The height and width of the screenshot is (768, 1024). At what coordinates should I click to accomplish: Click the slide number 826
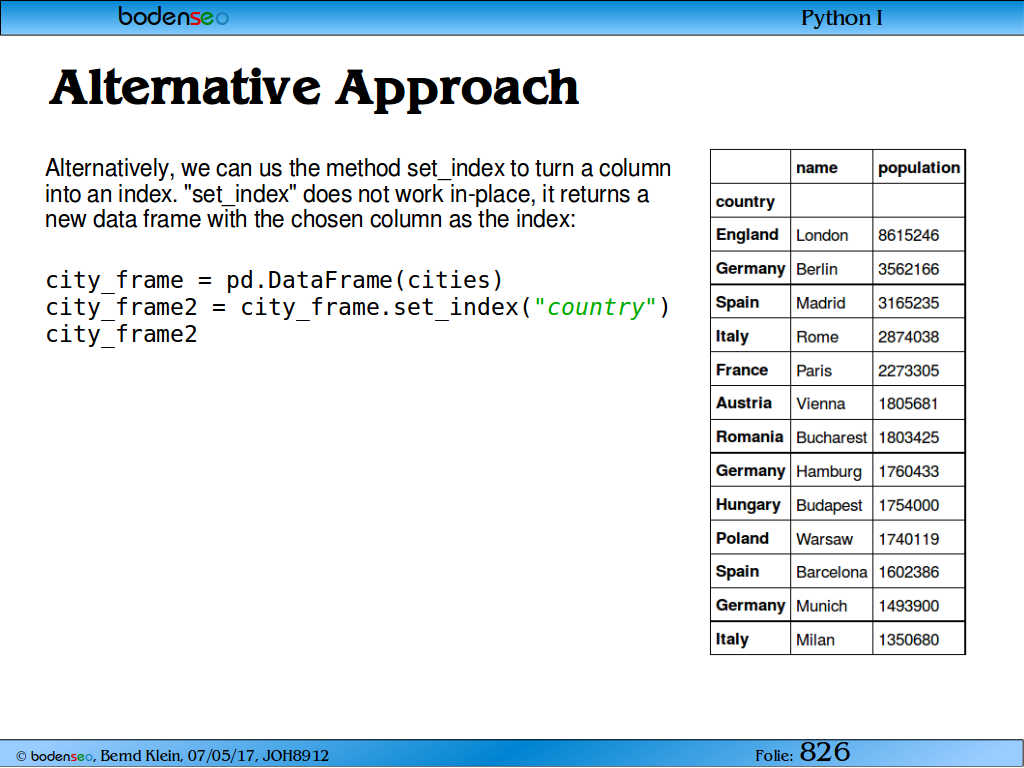825,752
